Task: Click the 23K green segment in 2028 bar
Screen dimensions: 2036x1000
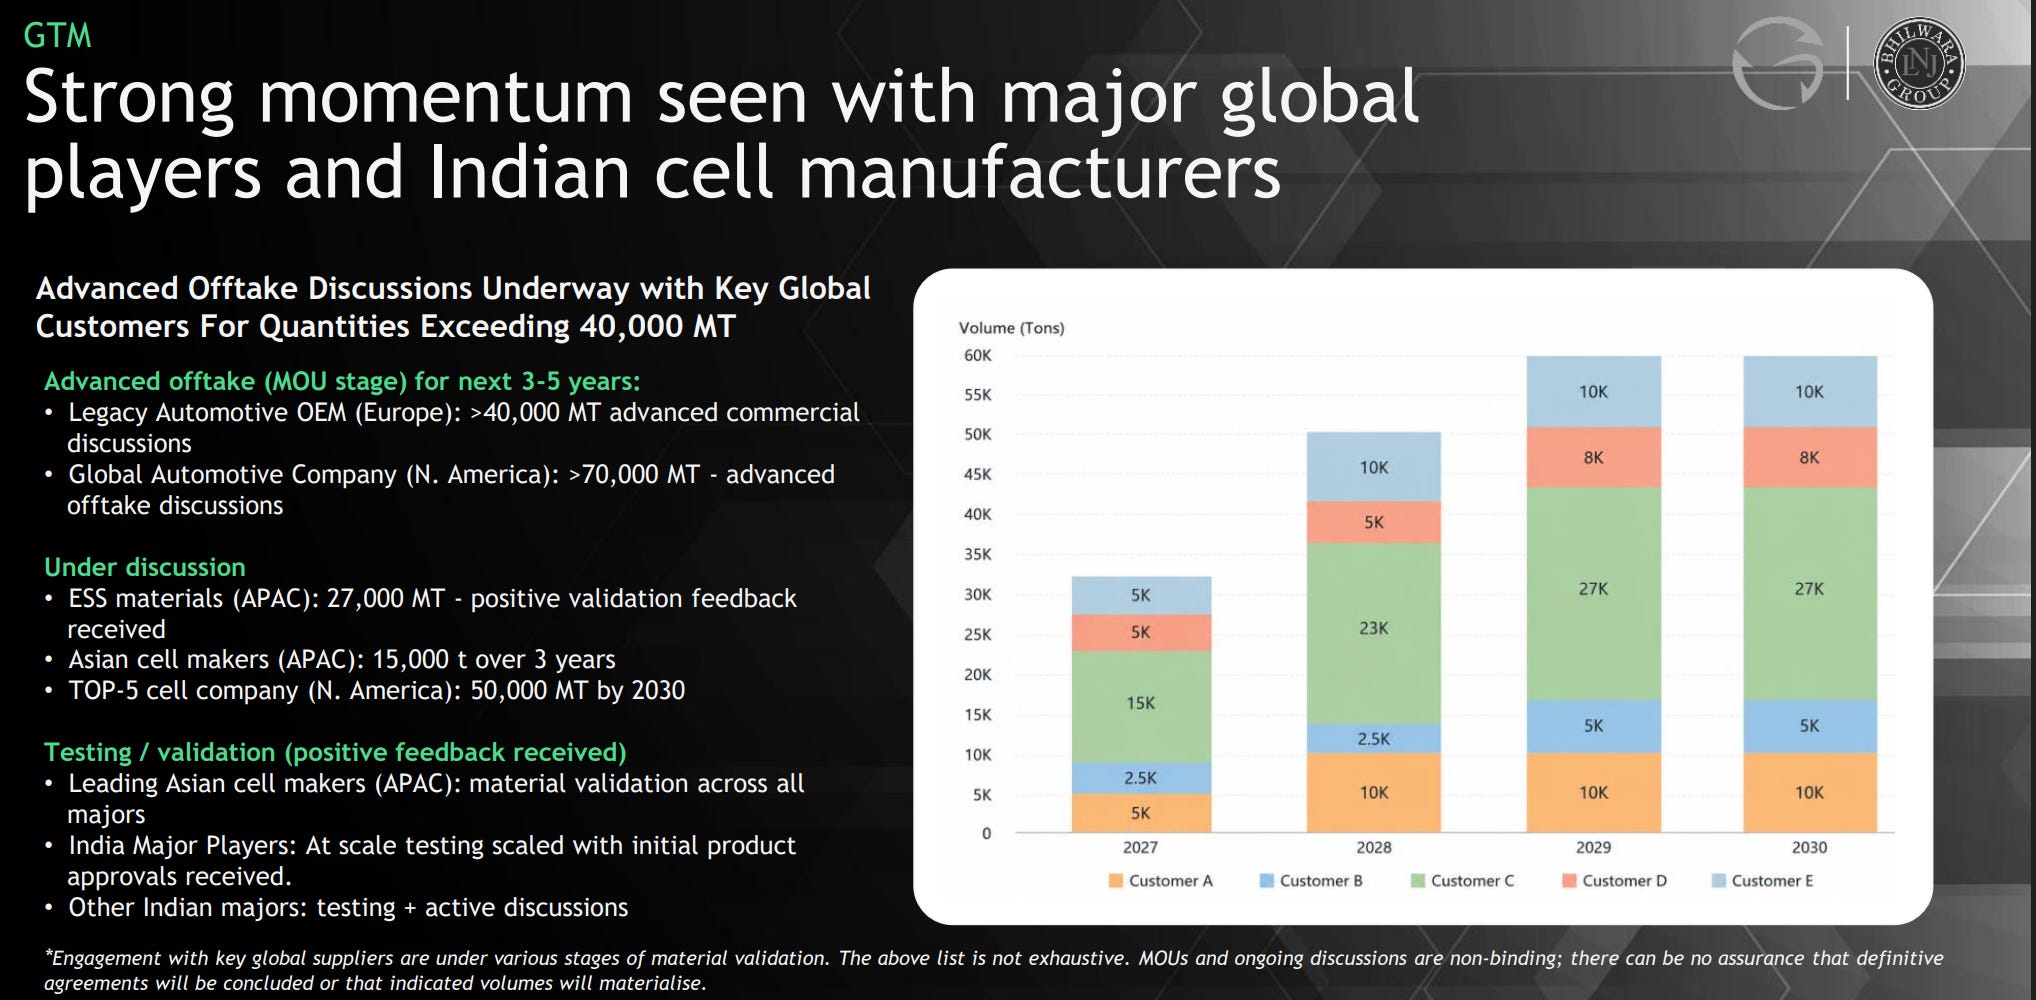Action: (1374, 634)
